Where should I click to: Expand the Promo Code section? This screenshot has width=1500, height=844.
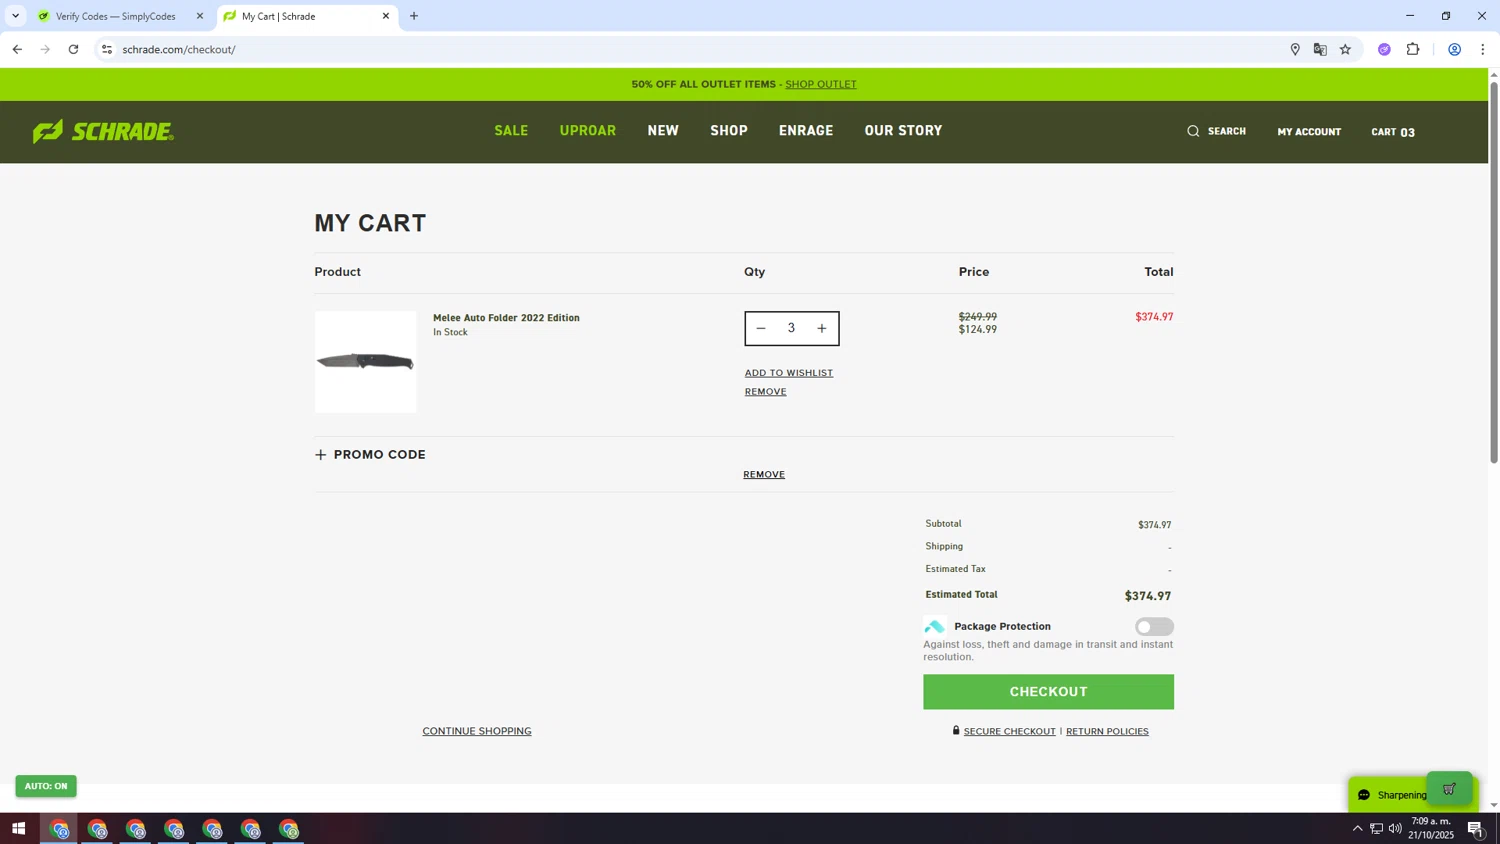pyautogui.click(x=370, y=454)
